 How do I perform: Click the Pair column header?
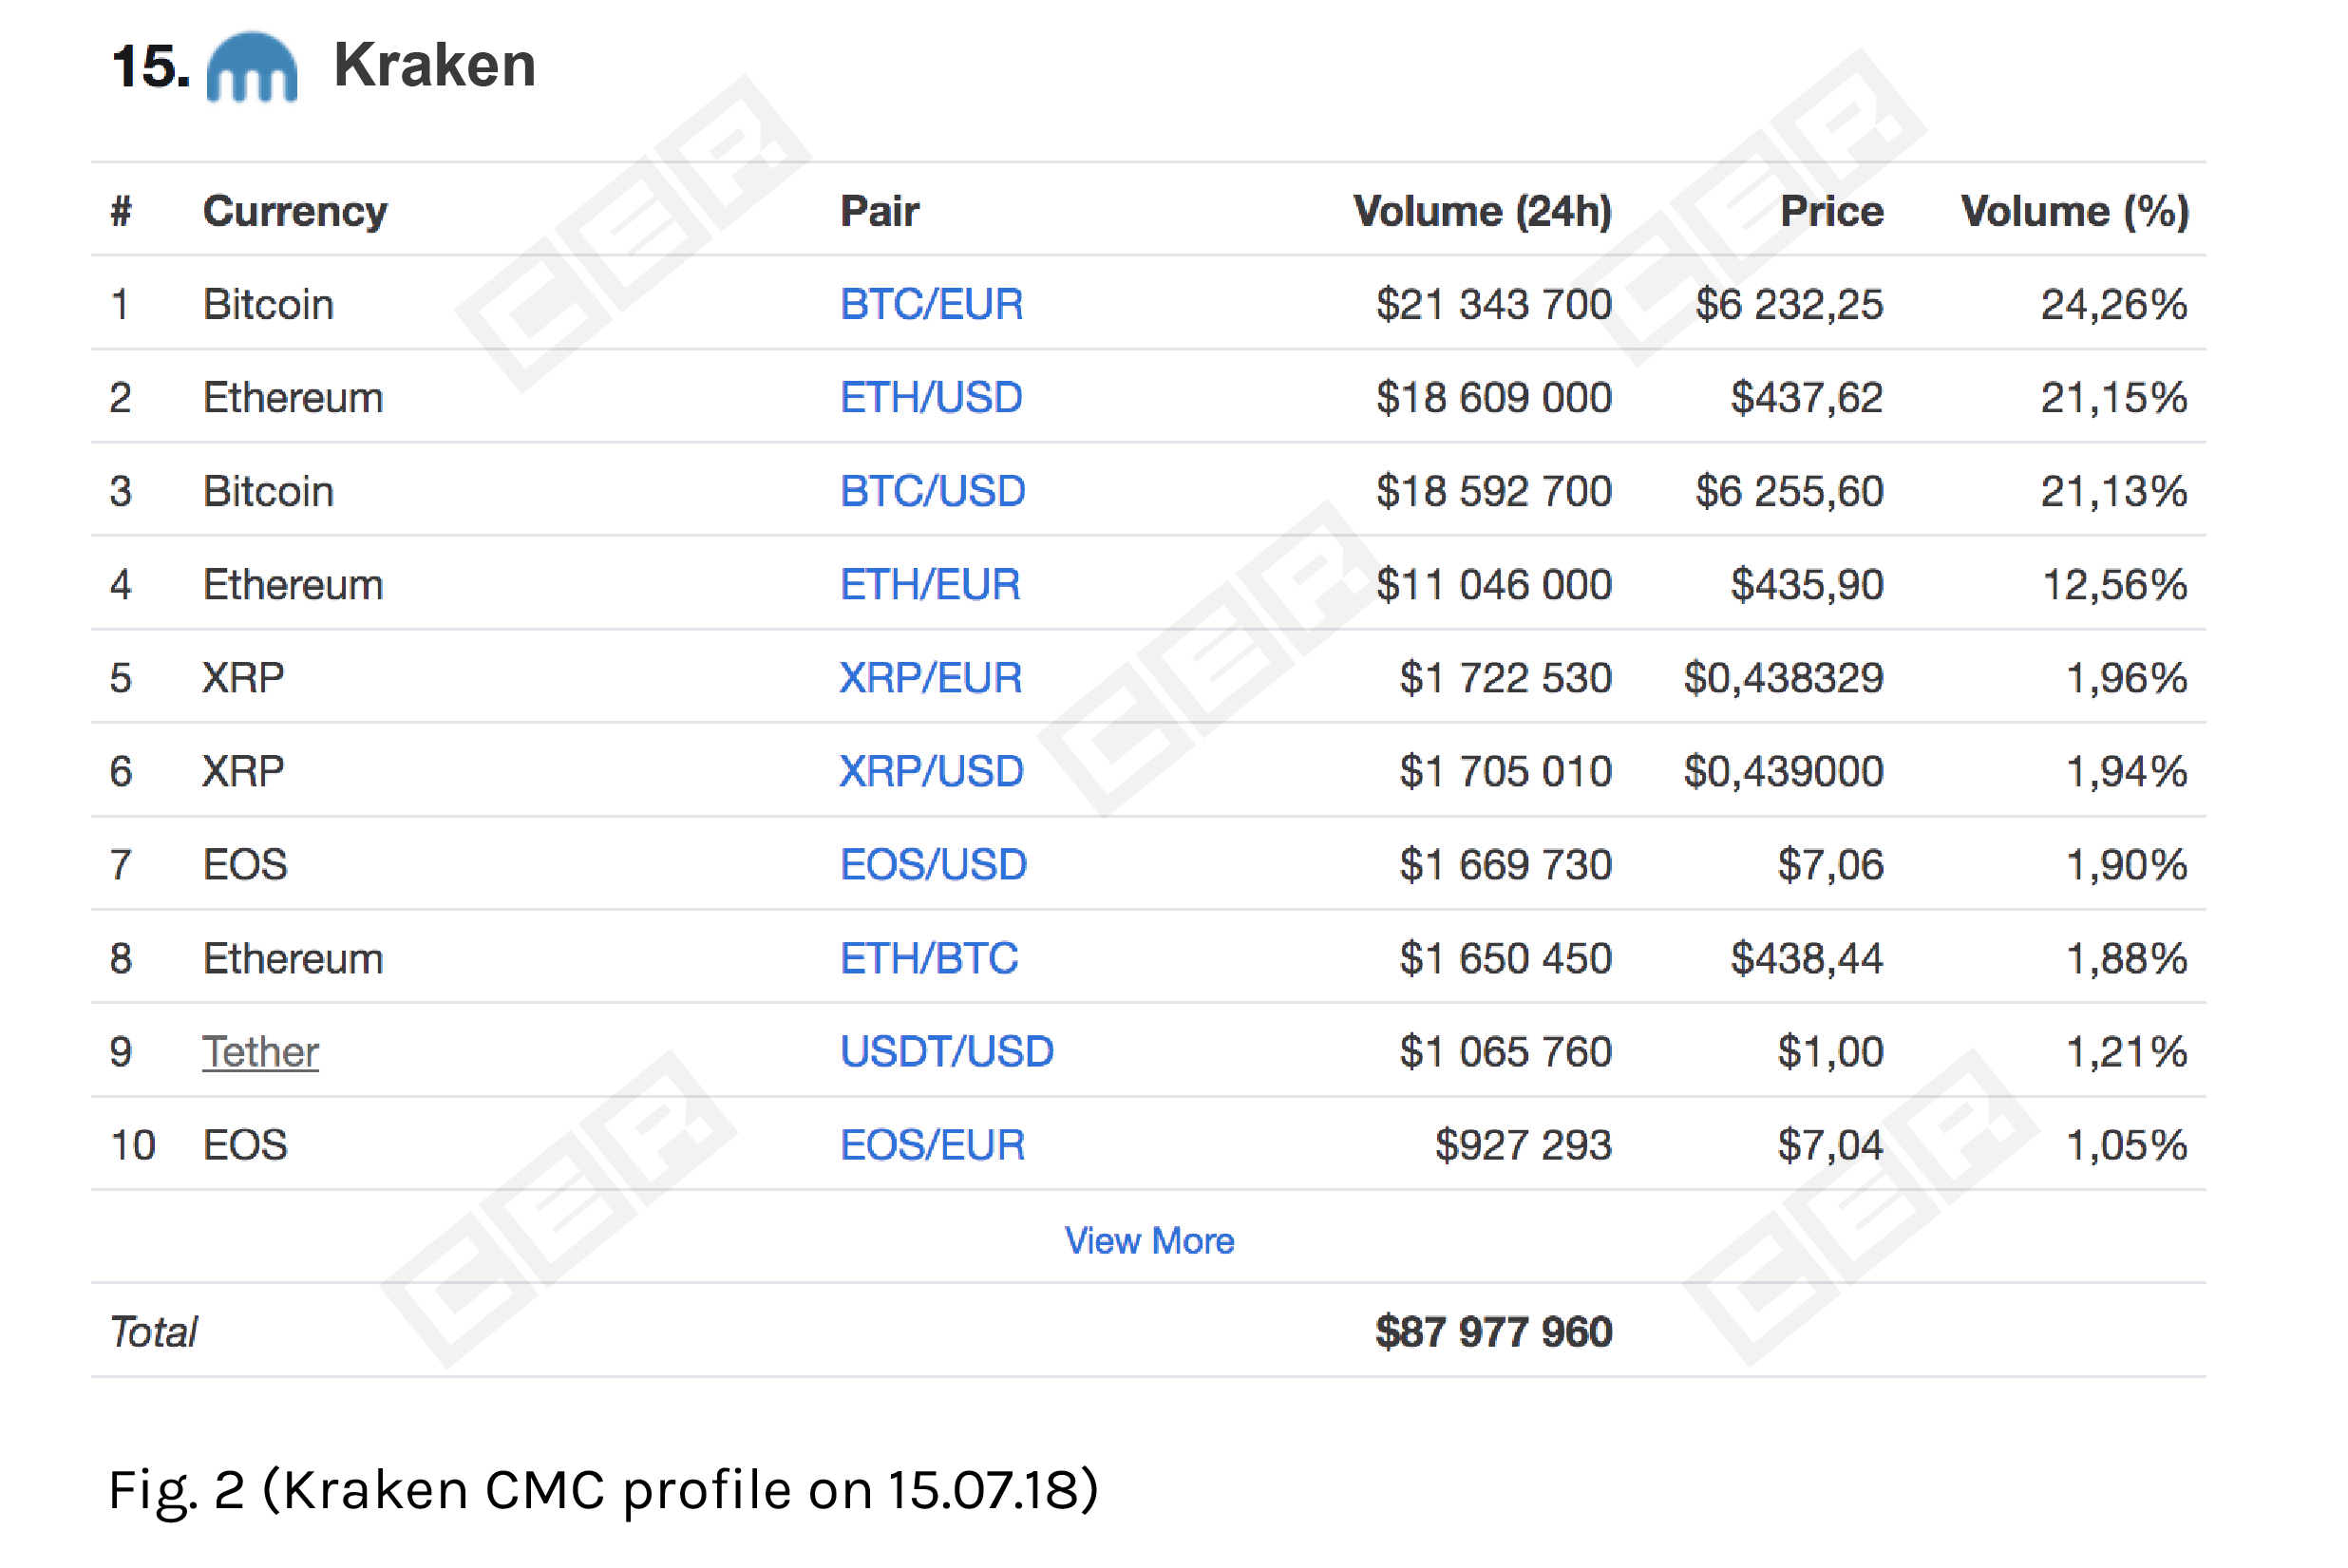879,211
